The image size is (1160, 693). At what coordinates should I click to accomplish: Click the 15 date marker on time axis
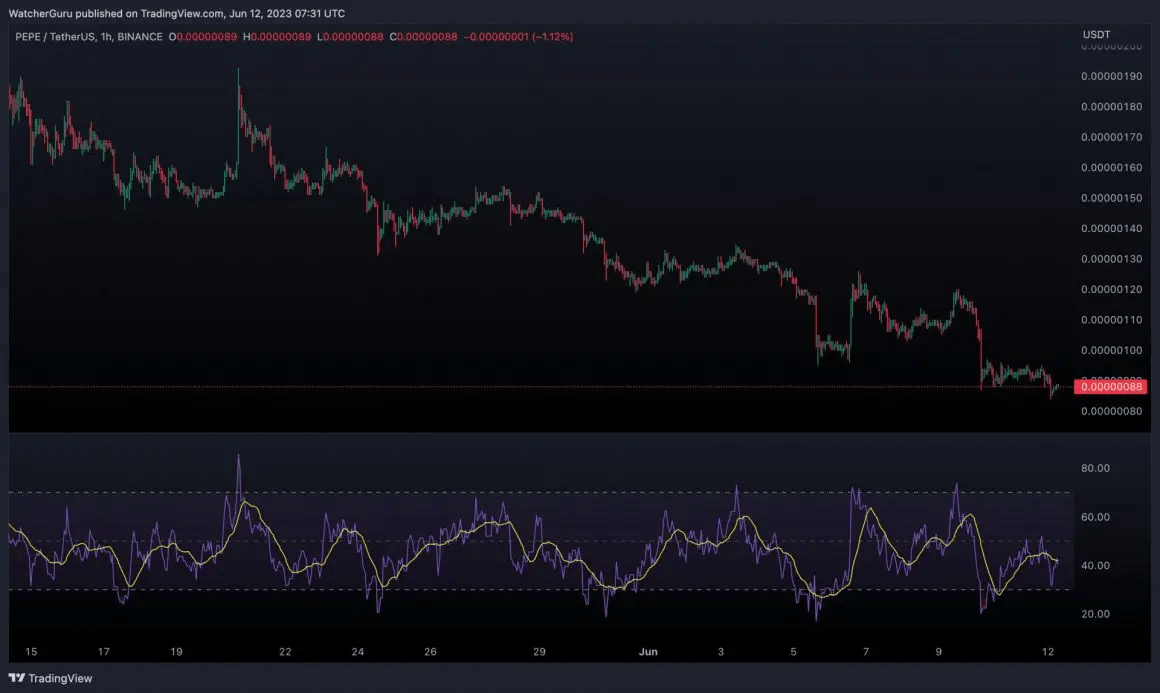pos(31,652)
